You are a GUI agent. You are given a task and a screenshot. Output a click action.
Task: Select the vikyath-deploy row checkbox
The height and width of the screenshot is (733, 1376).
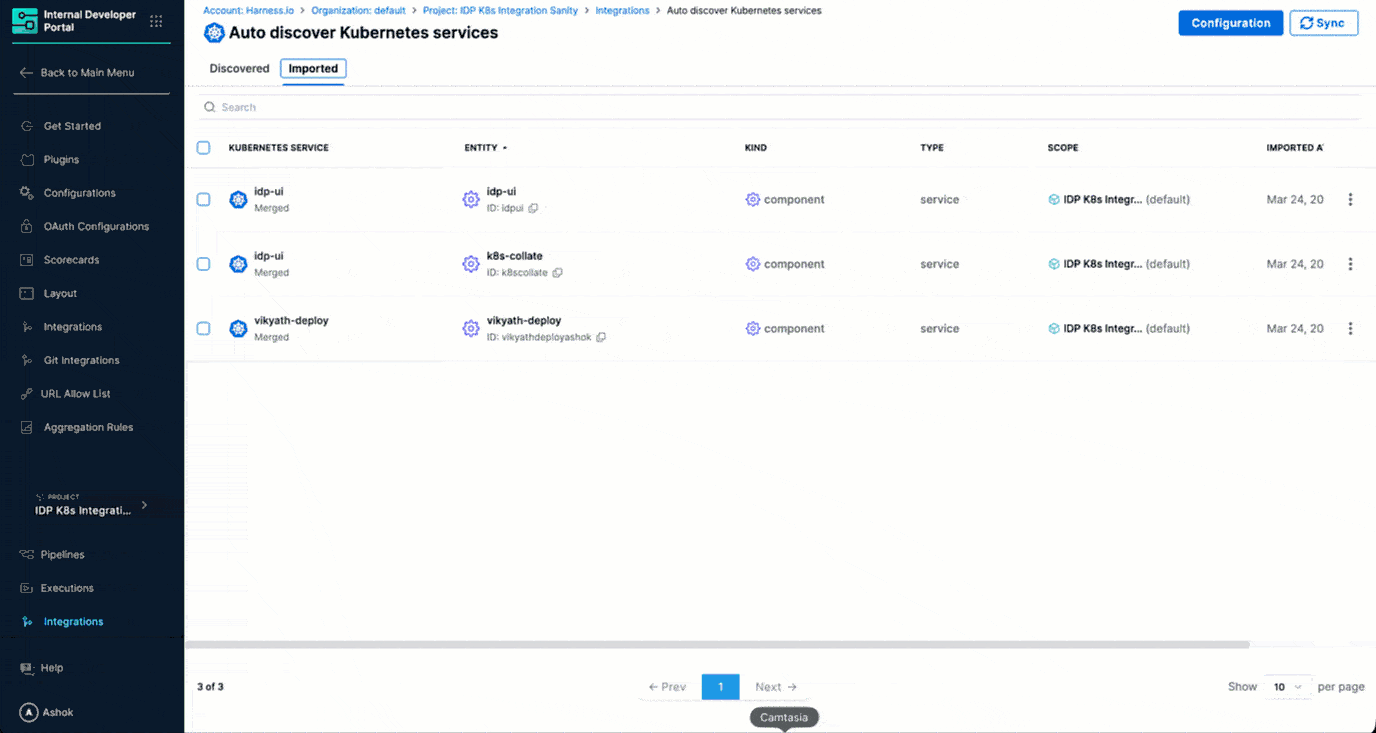[204, 329]
